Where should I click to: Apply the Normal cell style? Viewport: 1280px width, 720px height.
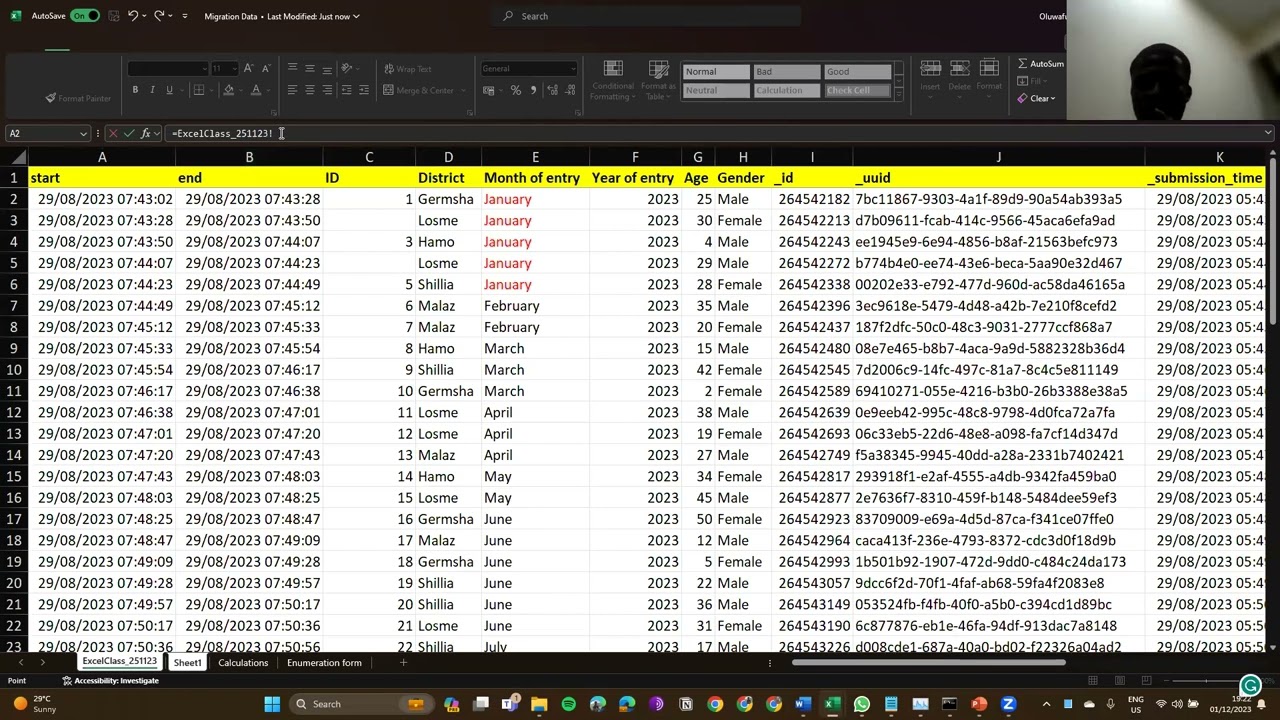[x=715, y=72]
